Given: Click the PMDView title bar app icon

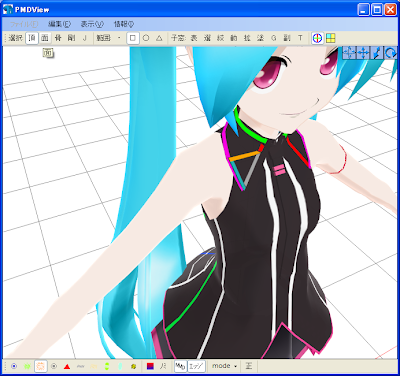Looking at the screenshot, I should (x=8, y=10).
